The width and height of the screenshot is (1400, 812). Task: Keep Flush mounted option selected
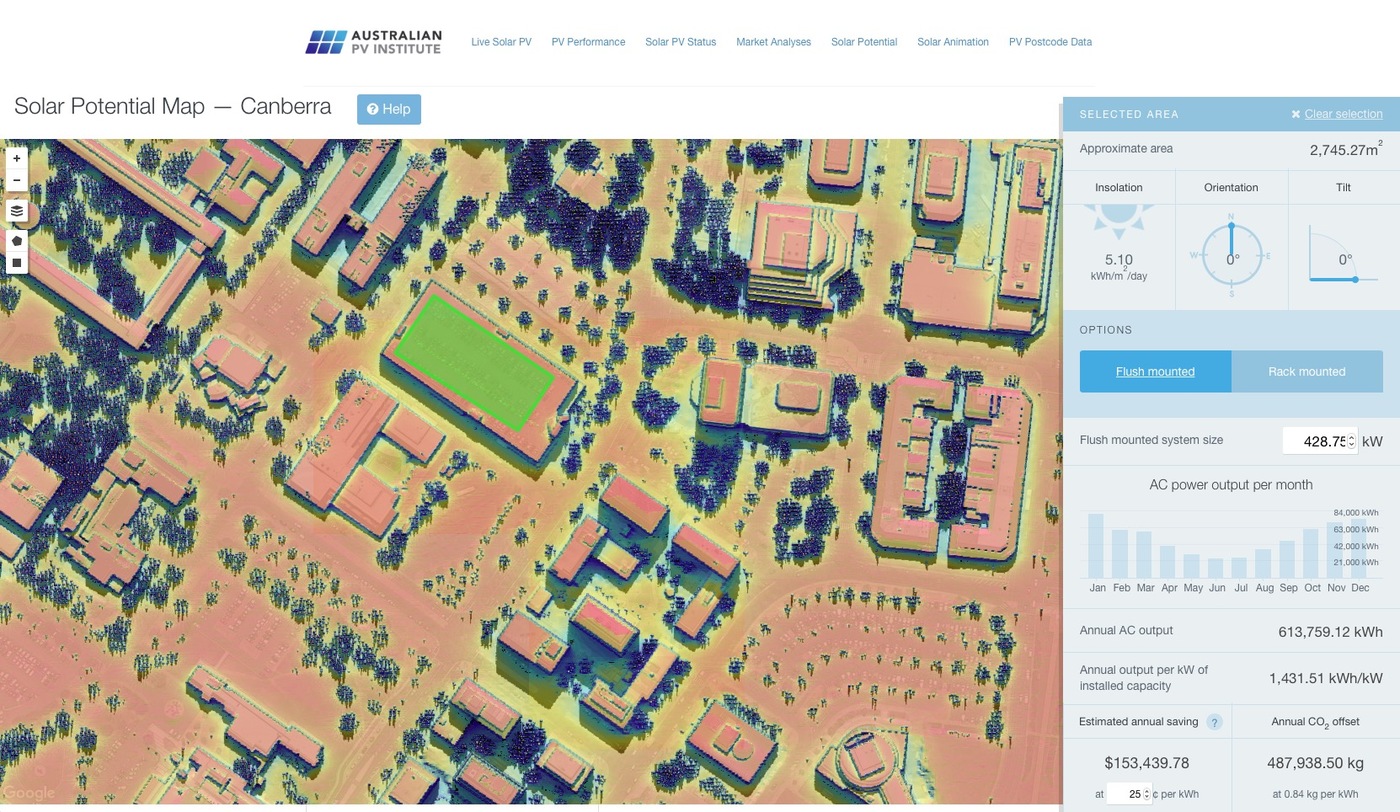(x=1155, y=371)
